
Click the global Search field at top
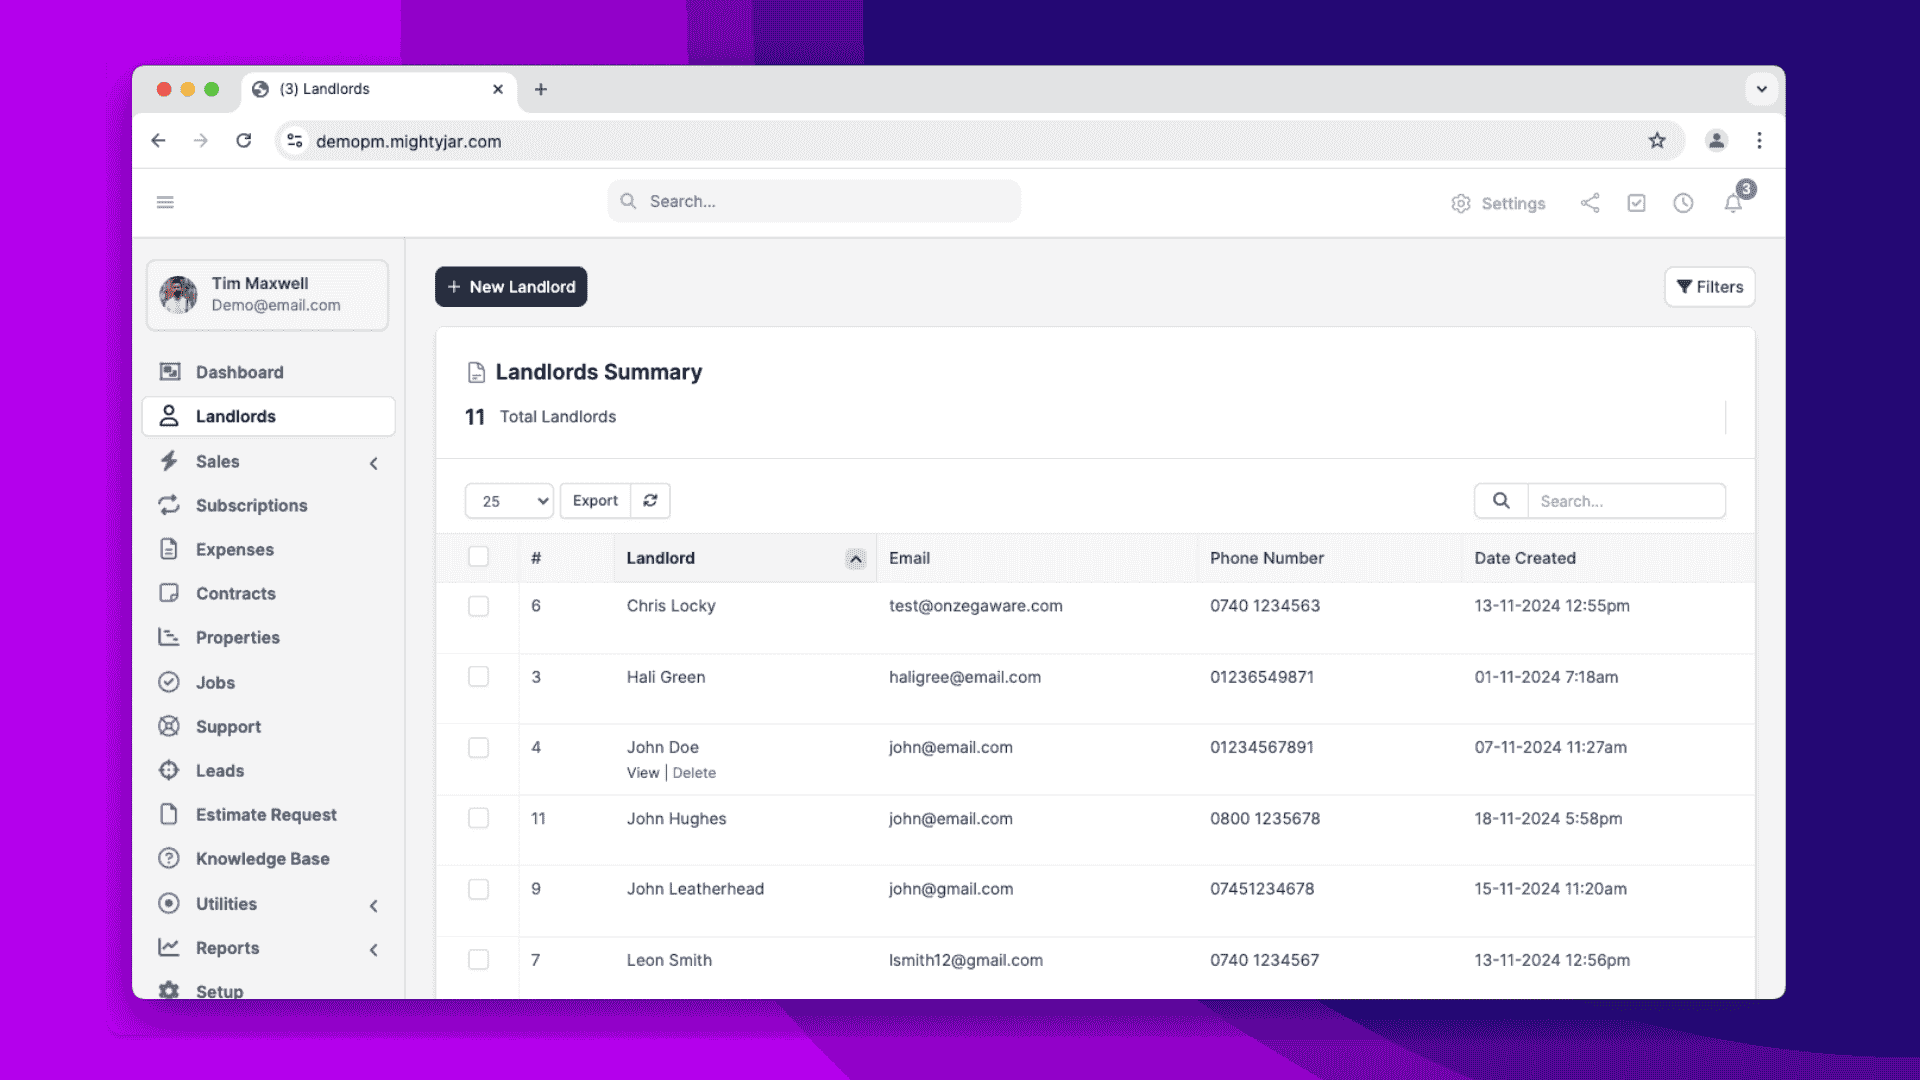(814, 201)
